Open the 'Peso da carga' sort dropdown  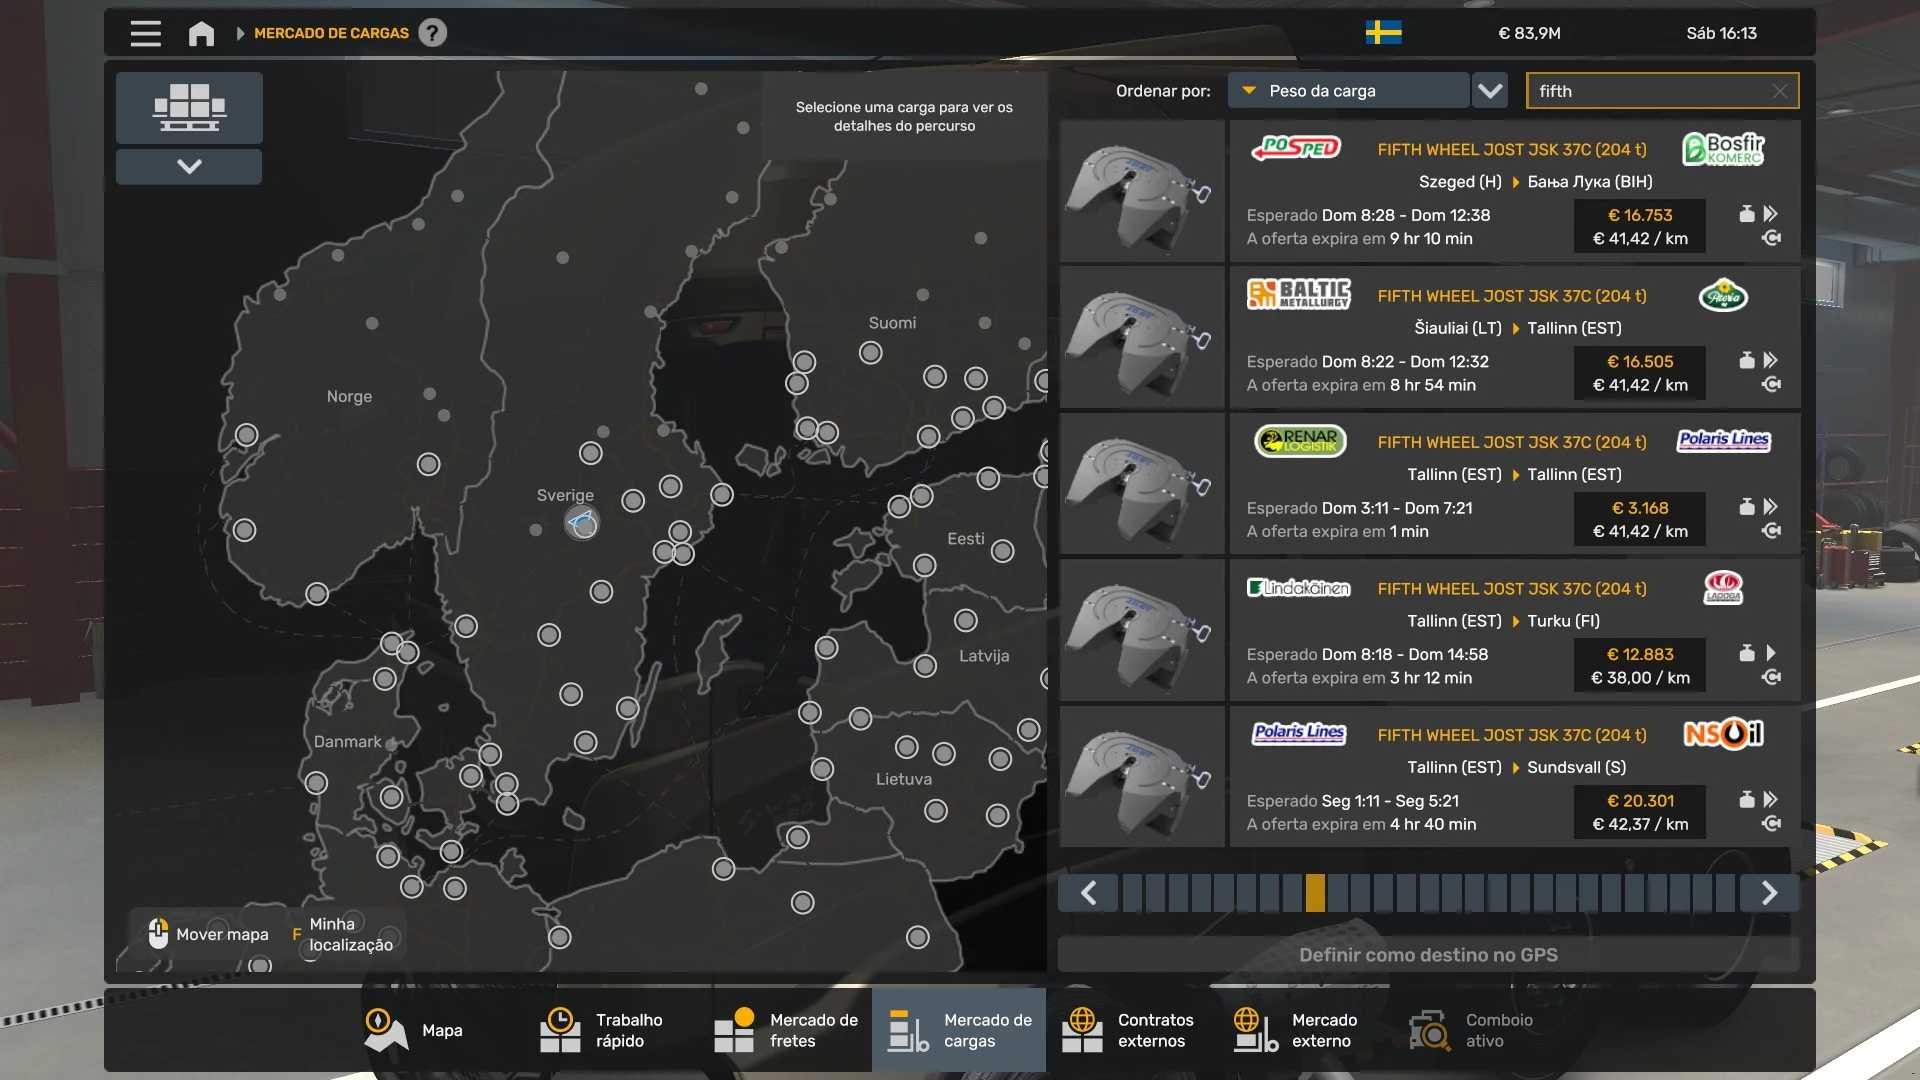coord(1347,91)
